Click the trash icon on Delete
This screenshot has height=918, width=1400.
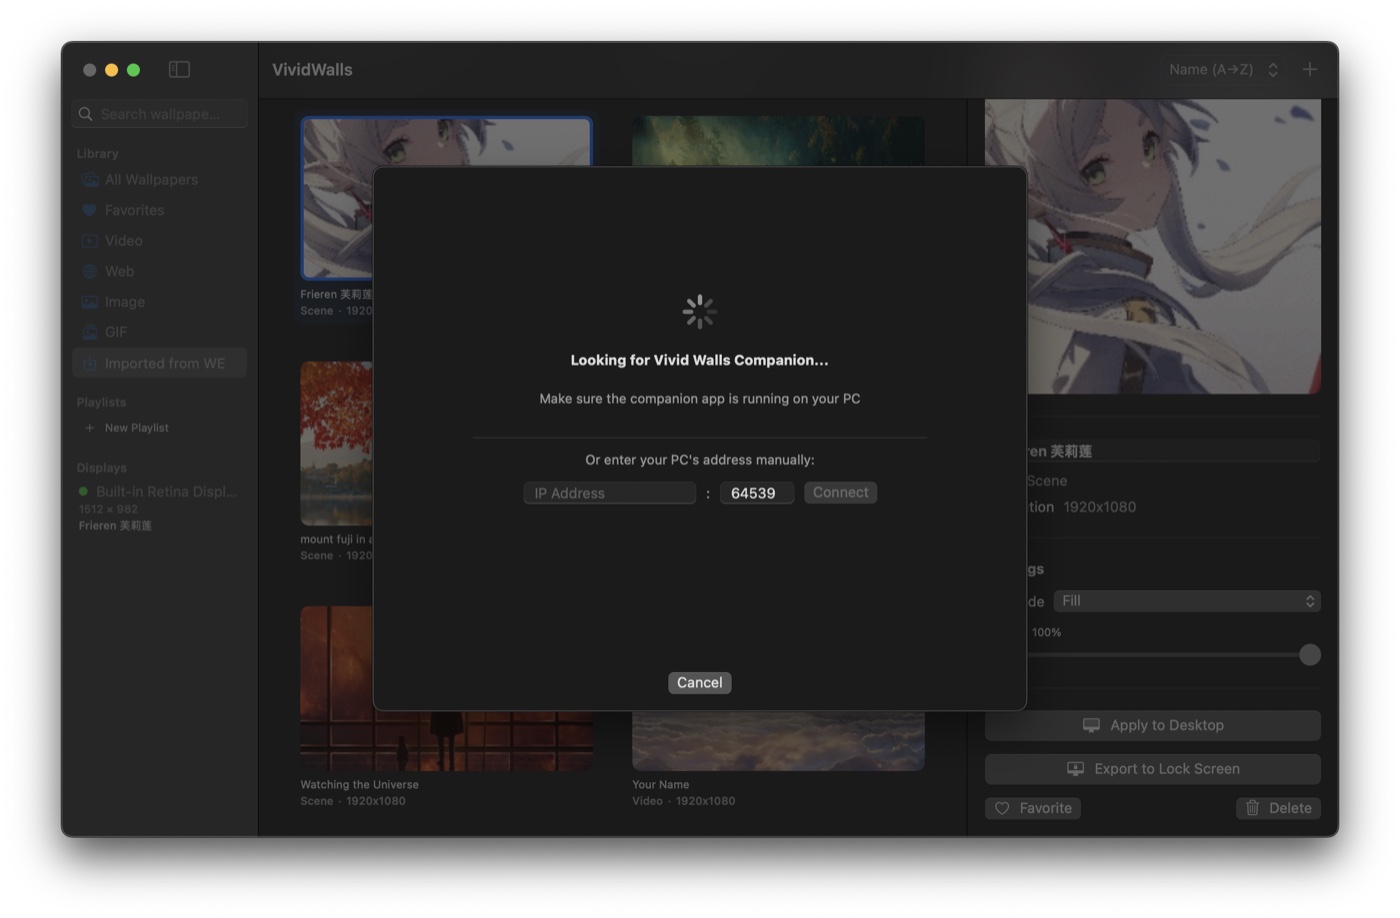1252,808
